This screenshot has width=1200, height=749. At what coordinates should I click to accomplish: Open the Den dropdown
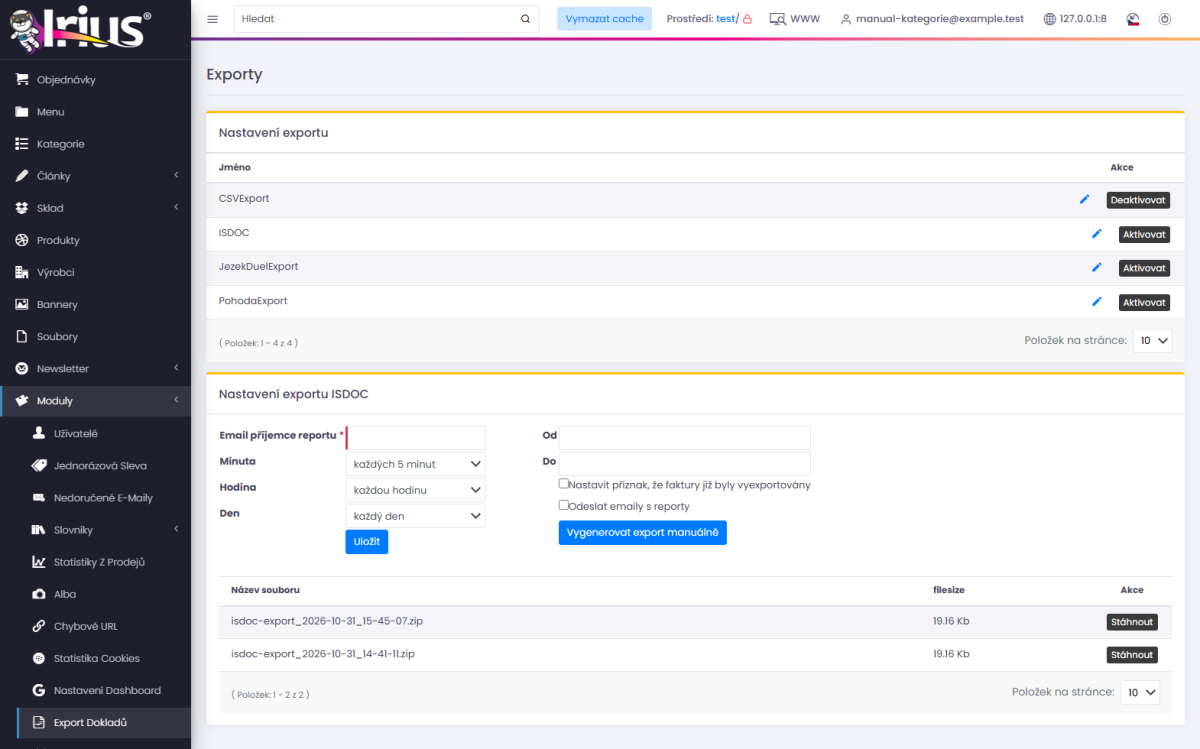[x=415, y=516]
